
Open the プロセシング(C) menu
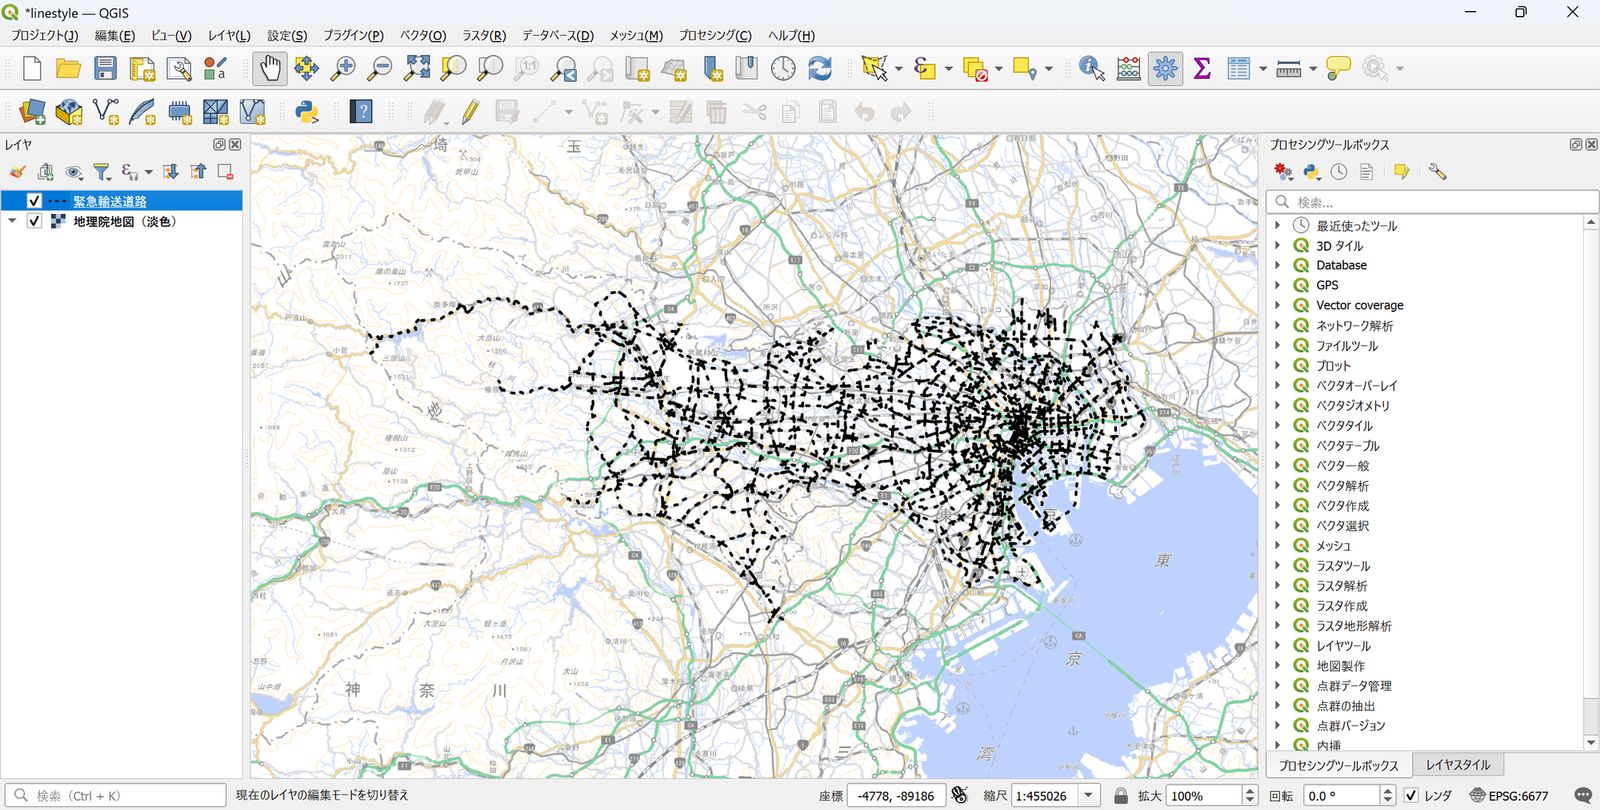(x=715, y=35)
